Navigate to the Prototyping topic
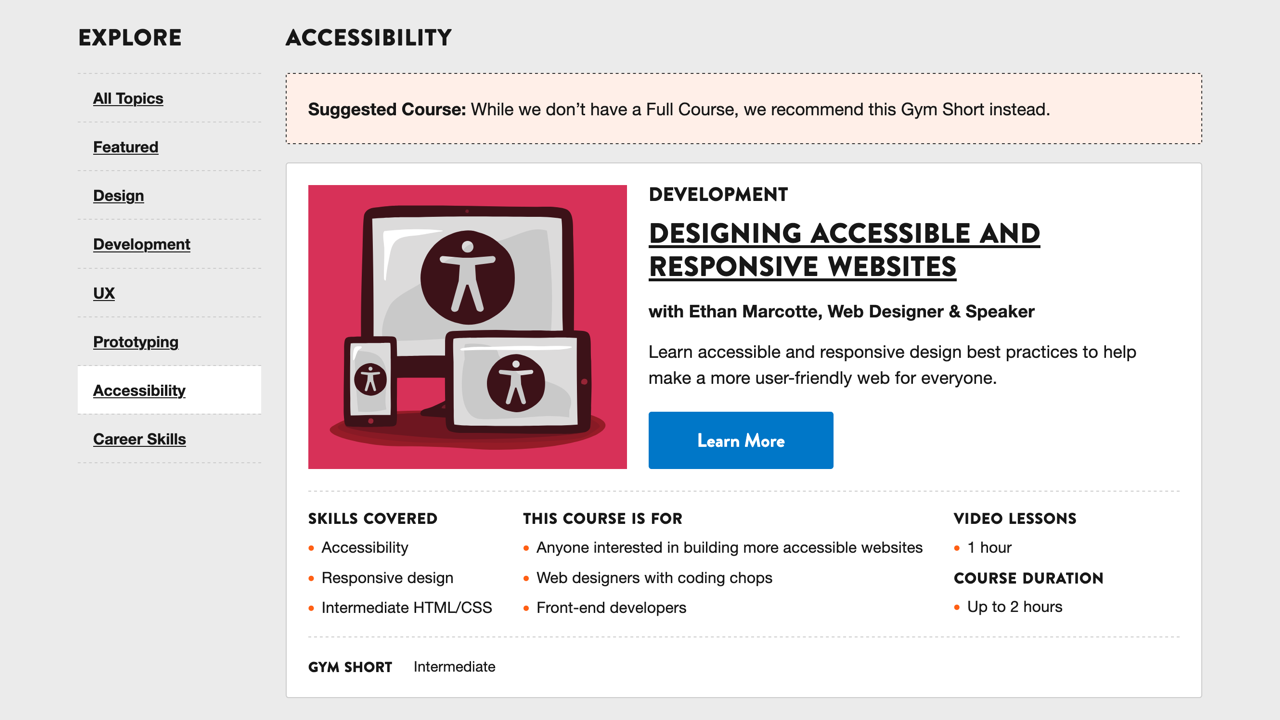The width and height of the screenshot is (1280, 720). click(136, 342)
